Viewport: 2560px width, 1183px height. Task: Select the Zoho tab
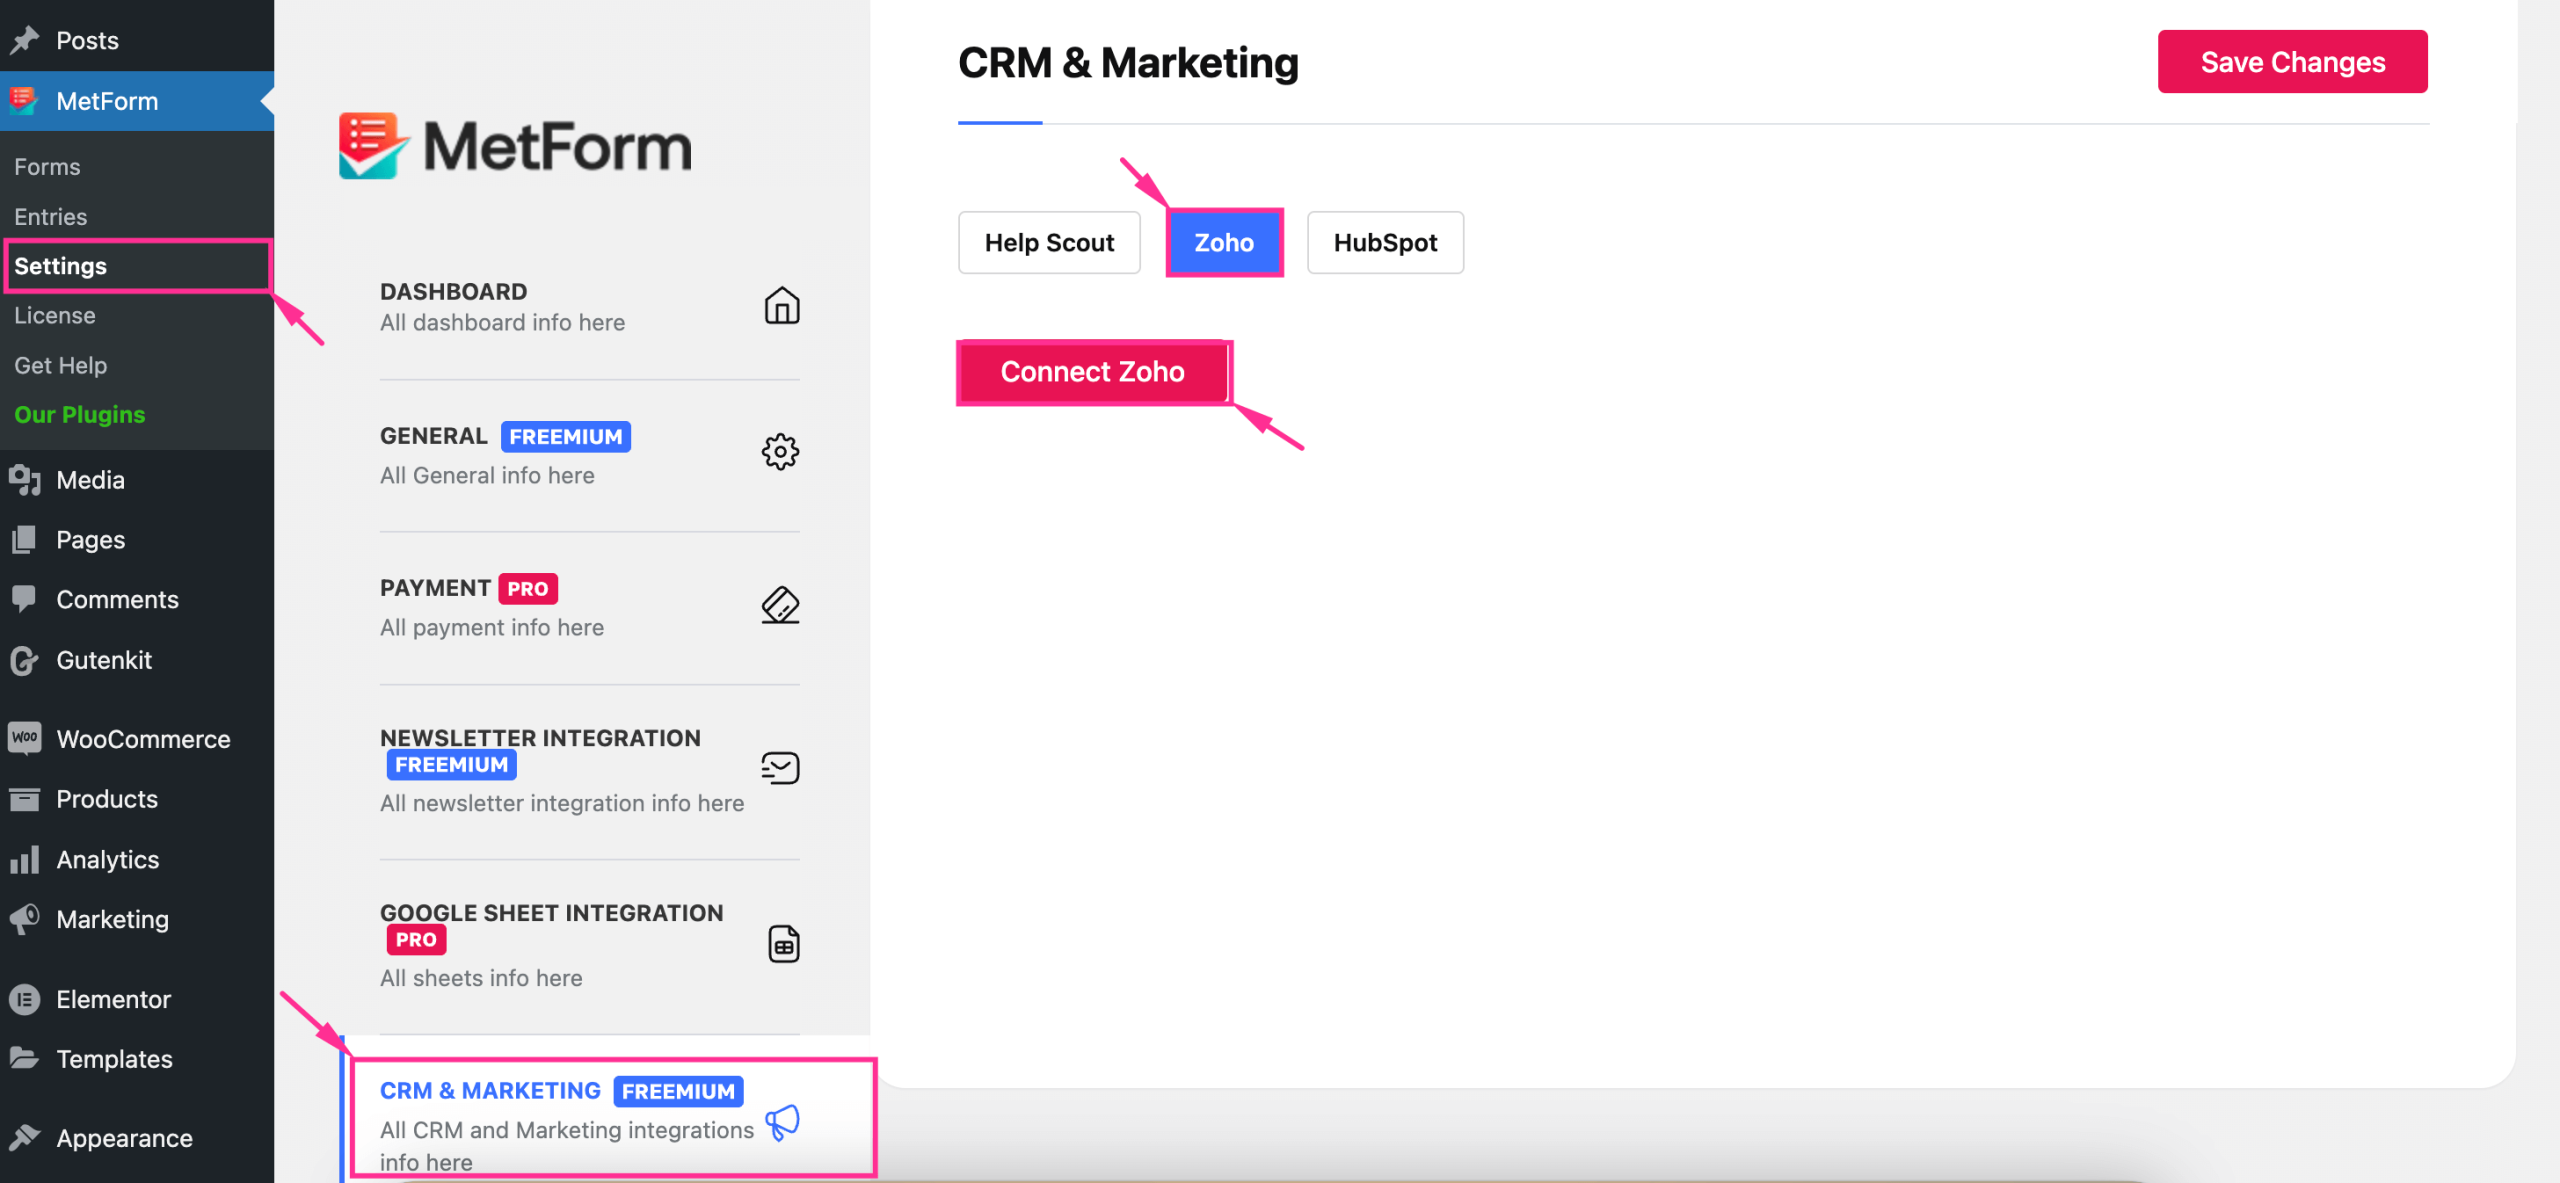pos(1224,243)
